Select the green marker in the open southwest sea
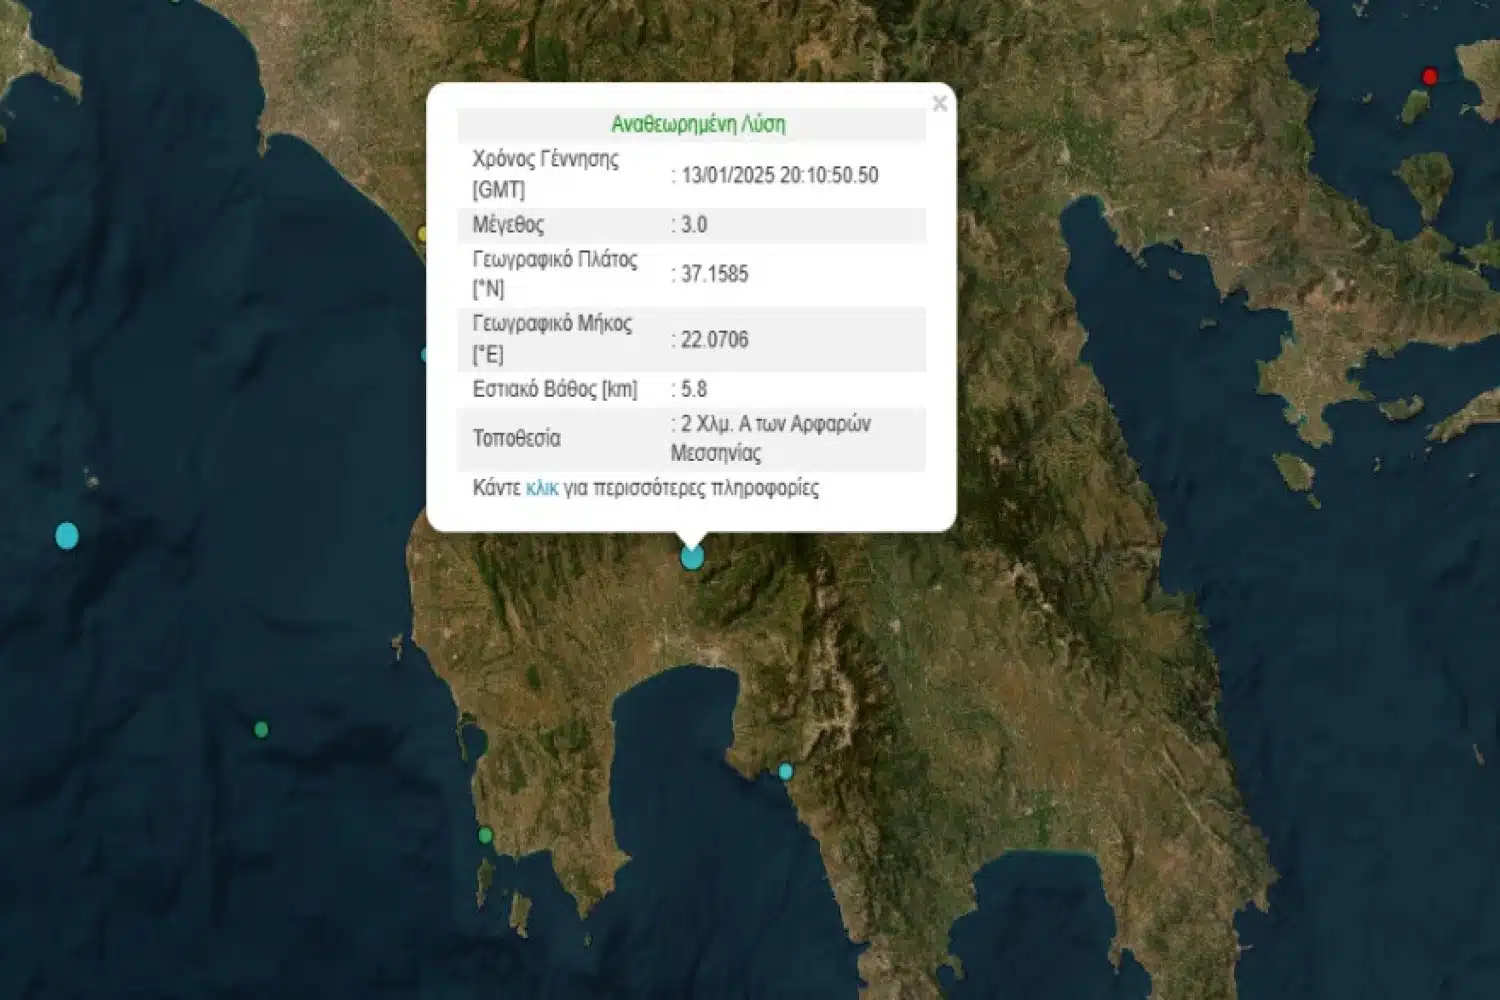The width and height of the screenshot is (1500, 1000). point(261,730)
